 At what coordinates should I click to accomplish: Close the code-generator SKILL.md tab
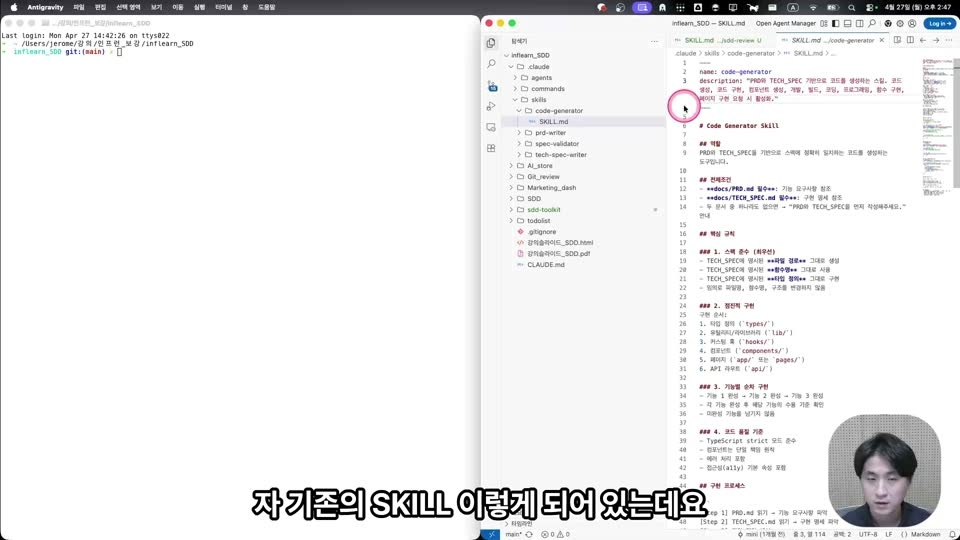click(882, 40)
